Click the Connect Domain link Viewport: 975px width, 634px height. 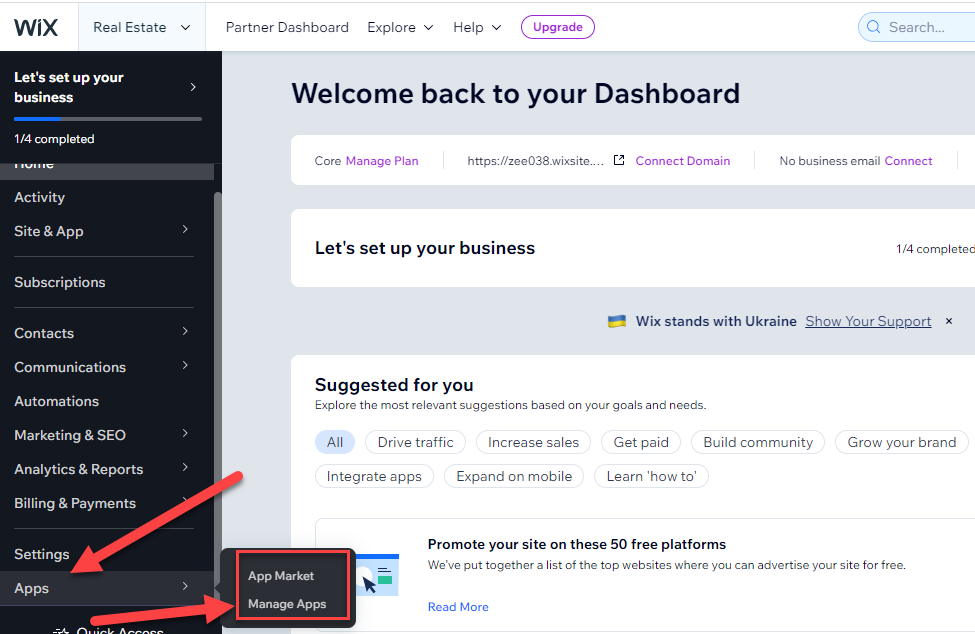click(x=683, y=161)
